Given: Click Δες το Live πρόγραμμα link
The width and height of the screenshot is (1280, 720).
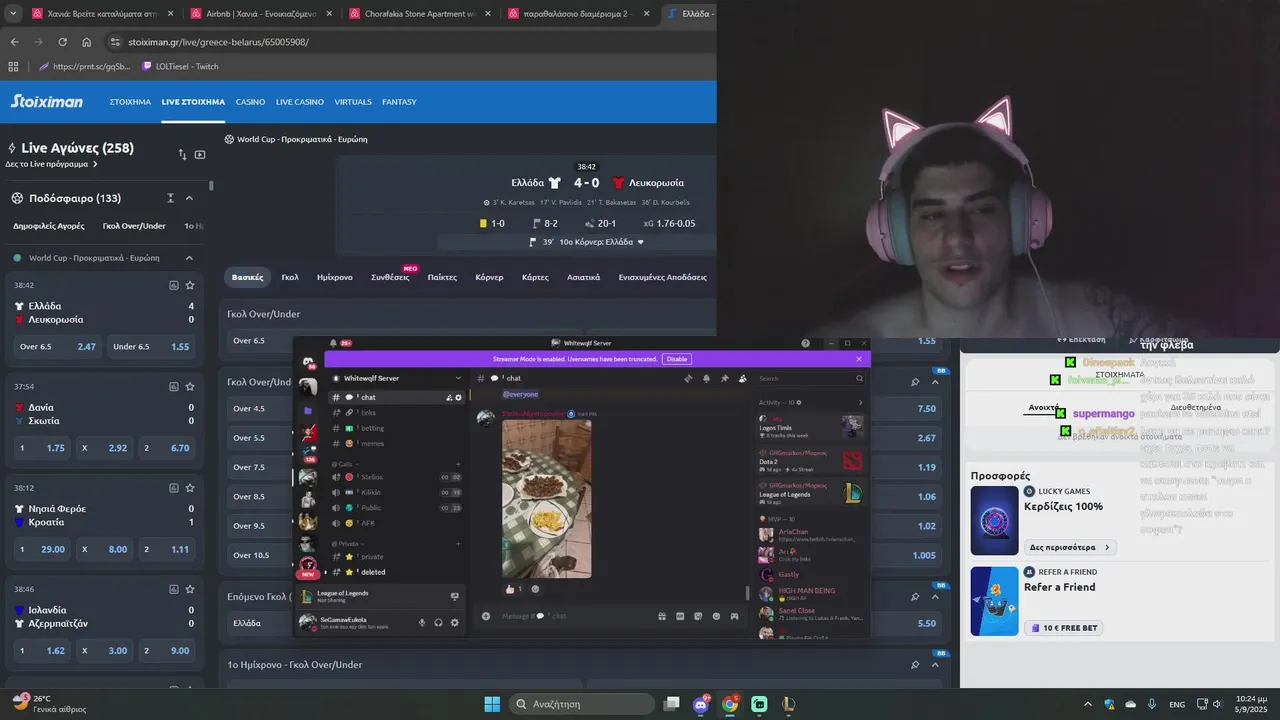Looking at the screenshot, I should (52, 164).
